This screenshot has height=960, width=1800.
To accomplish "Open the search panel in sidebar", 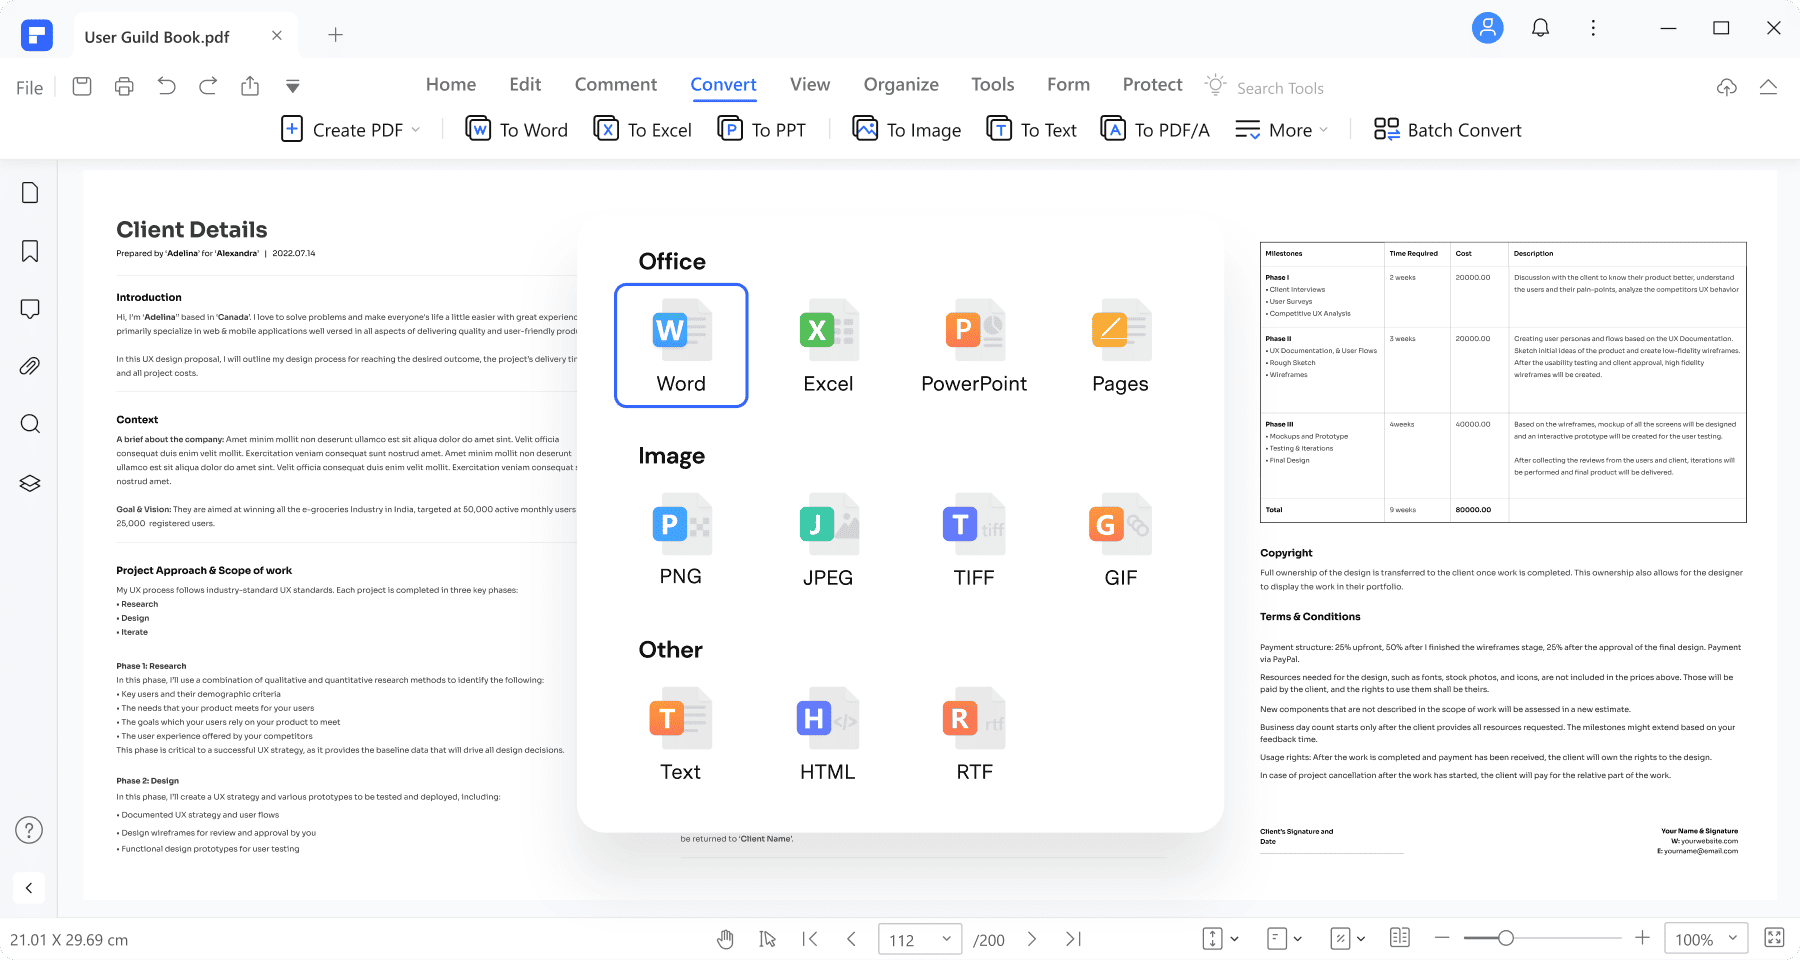I will [30, 424].
